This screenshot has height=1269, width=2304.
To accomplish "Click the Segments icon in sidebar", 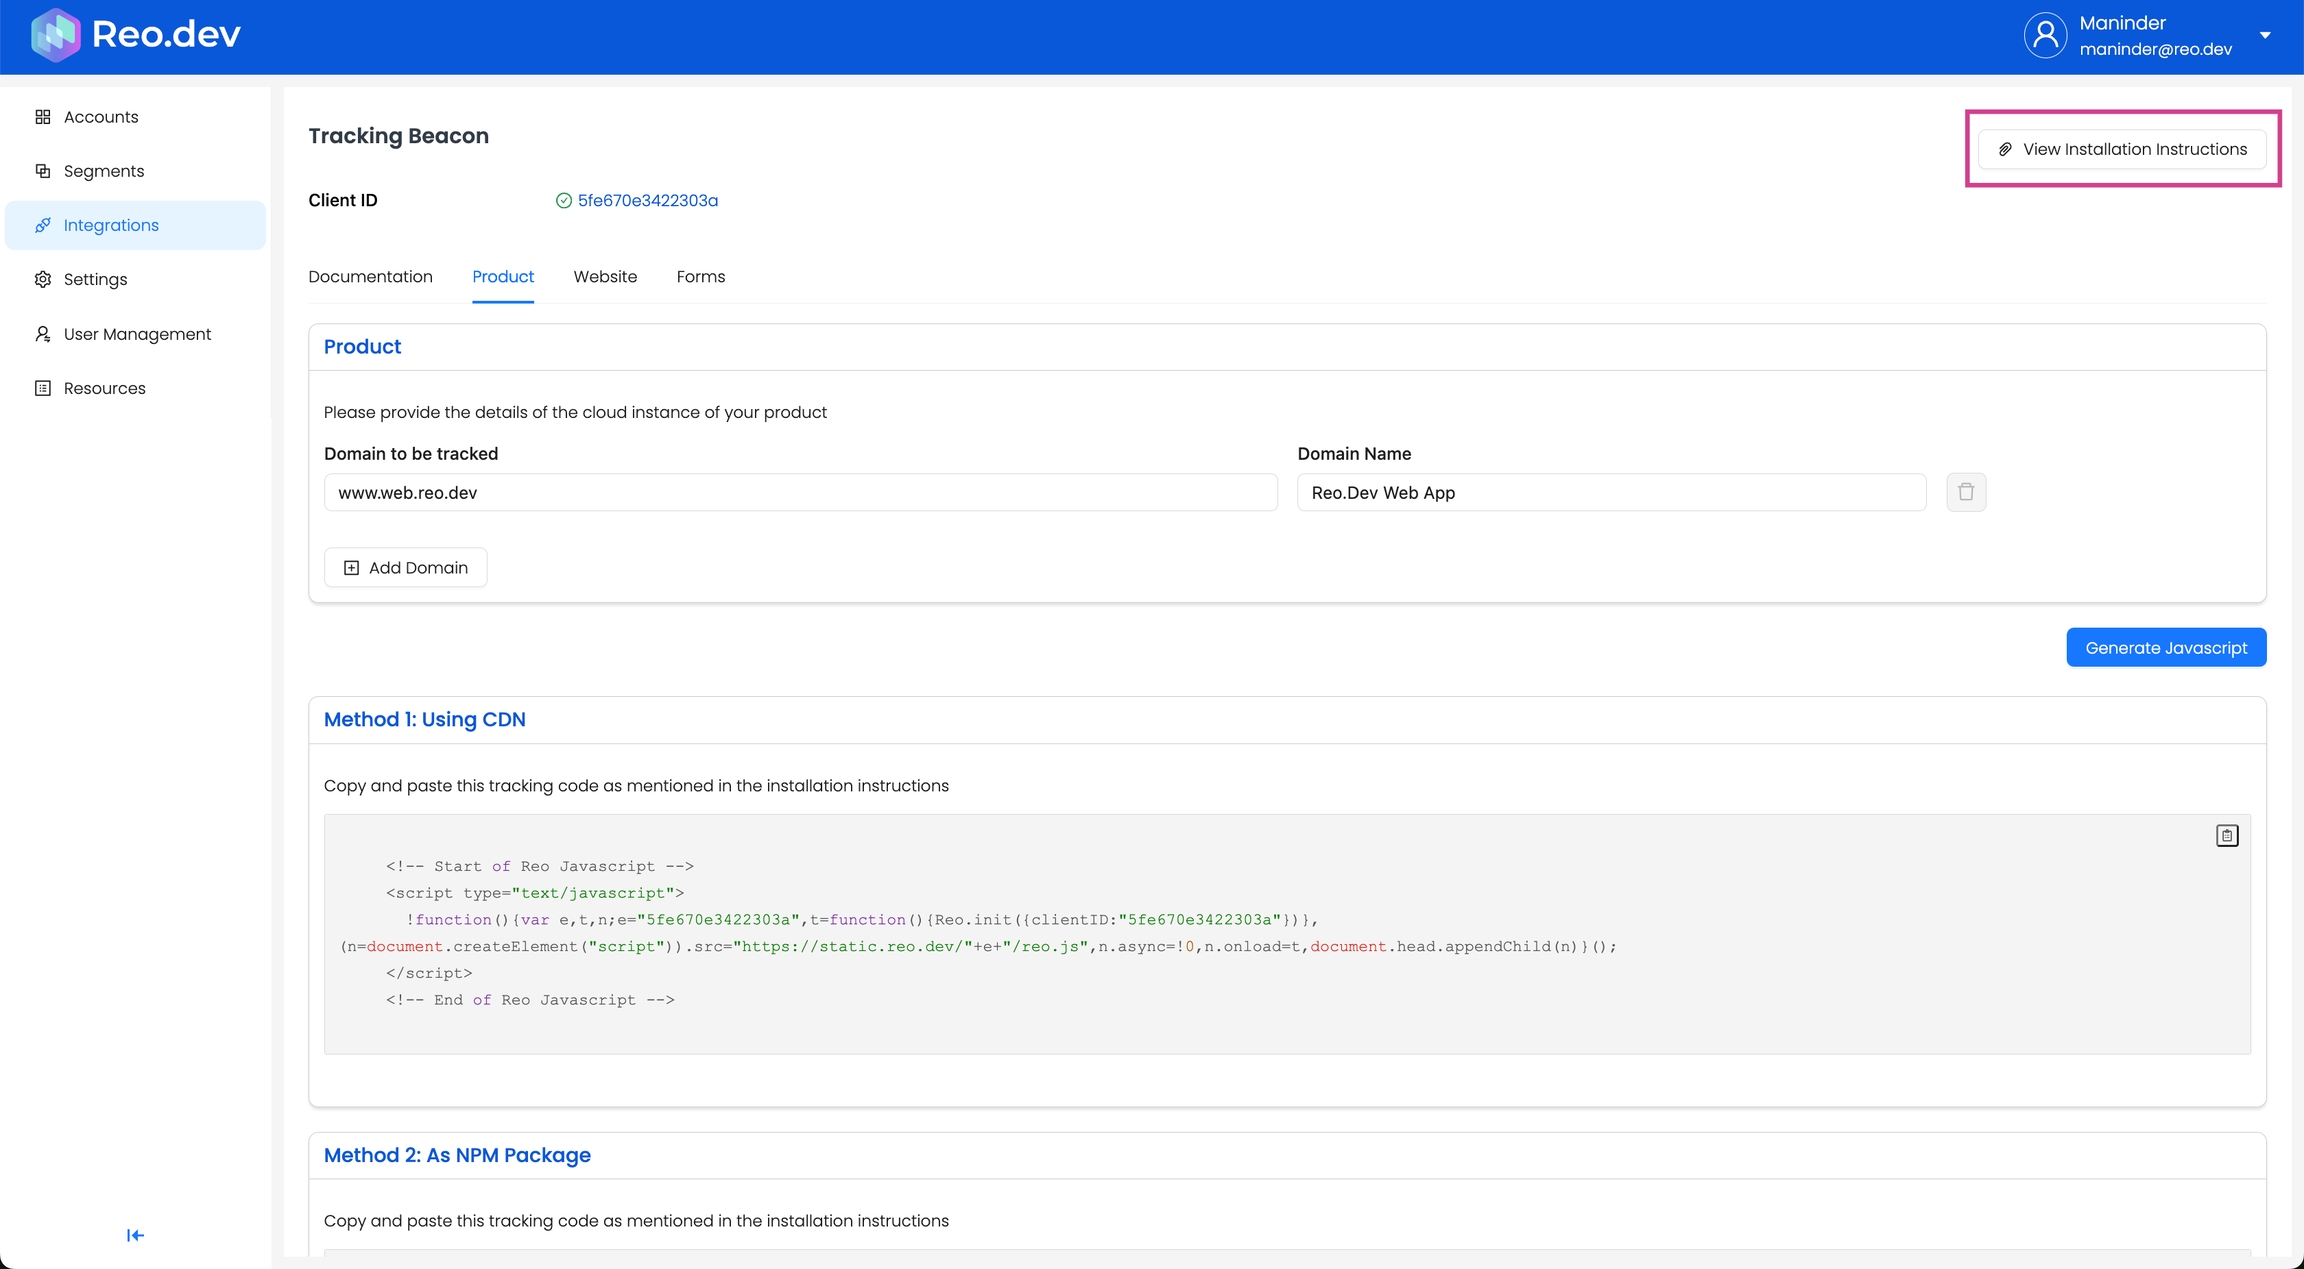I will 42,171.
